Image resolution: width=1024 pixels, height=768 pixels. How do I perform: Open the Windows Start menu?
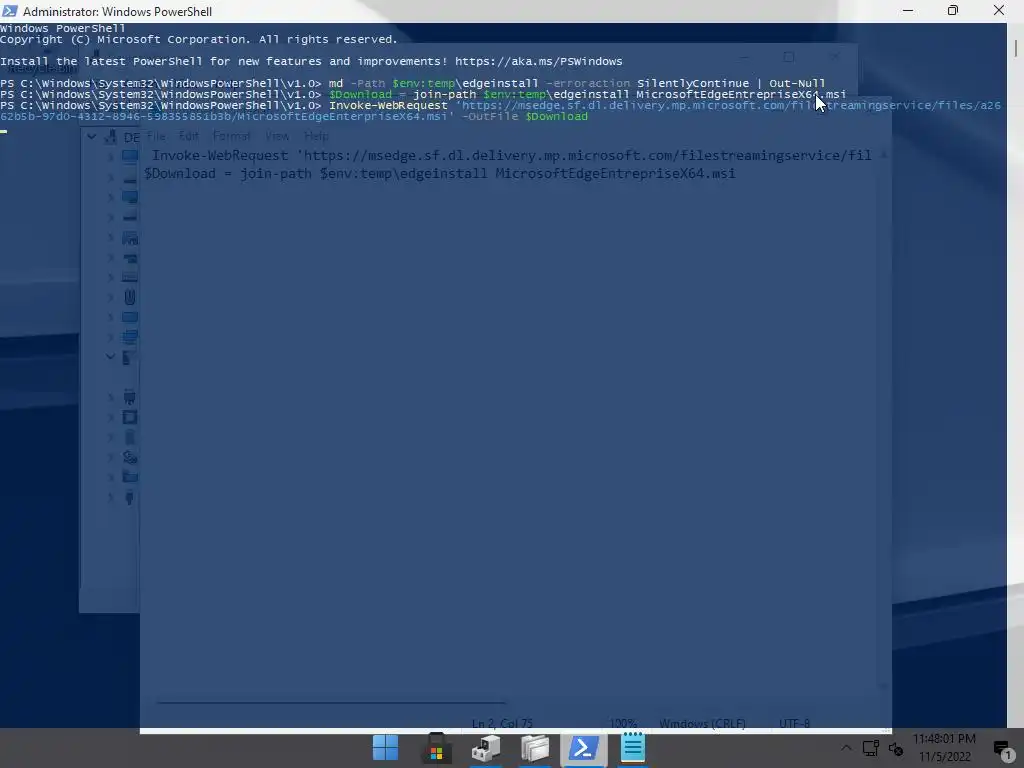[x=385, y=748]
